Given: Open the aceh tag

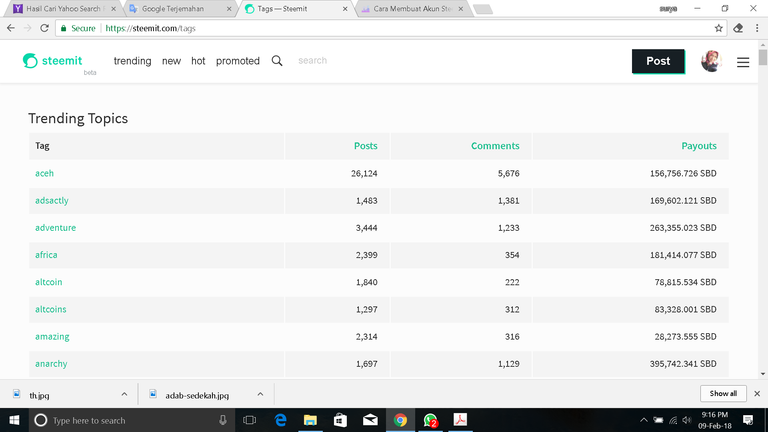Looking at the screenshot, I should (44, 173).
